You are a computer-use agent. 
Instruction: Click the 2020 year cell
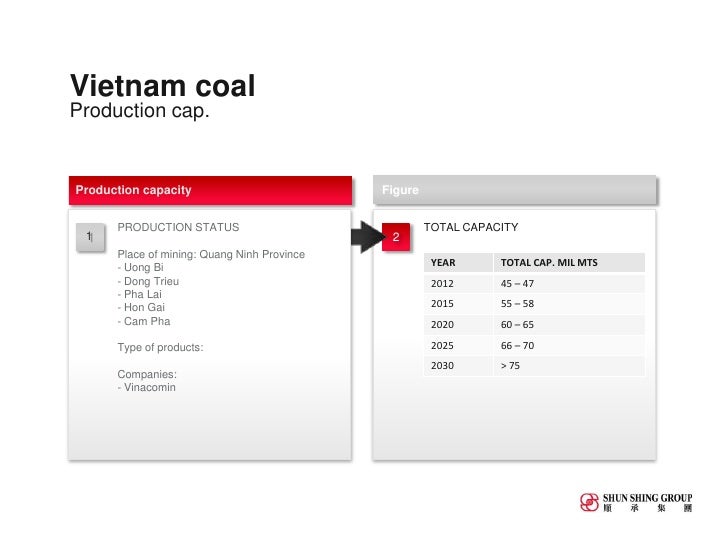tap(458, 325)
